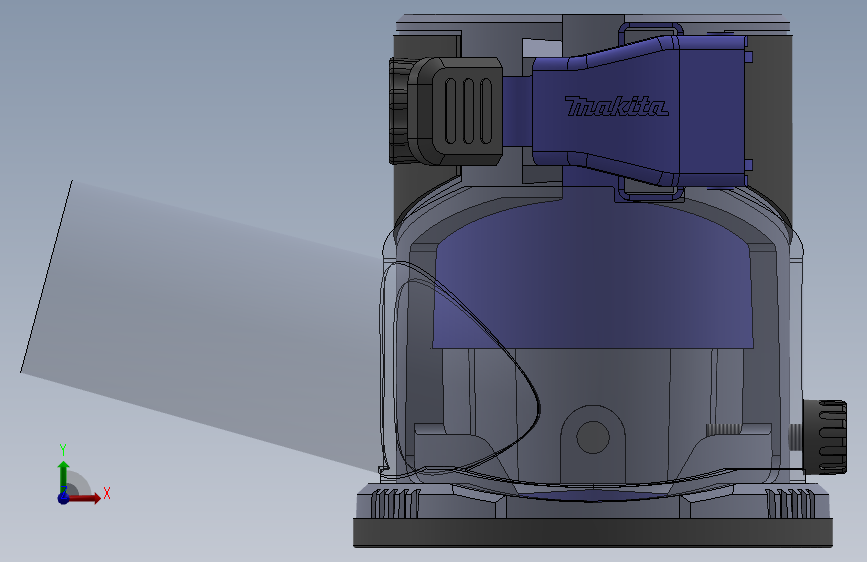
Task: Select the blue Z axis ball on triad
Action: 64,498
